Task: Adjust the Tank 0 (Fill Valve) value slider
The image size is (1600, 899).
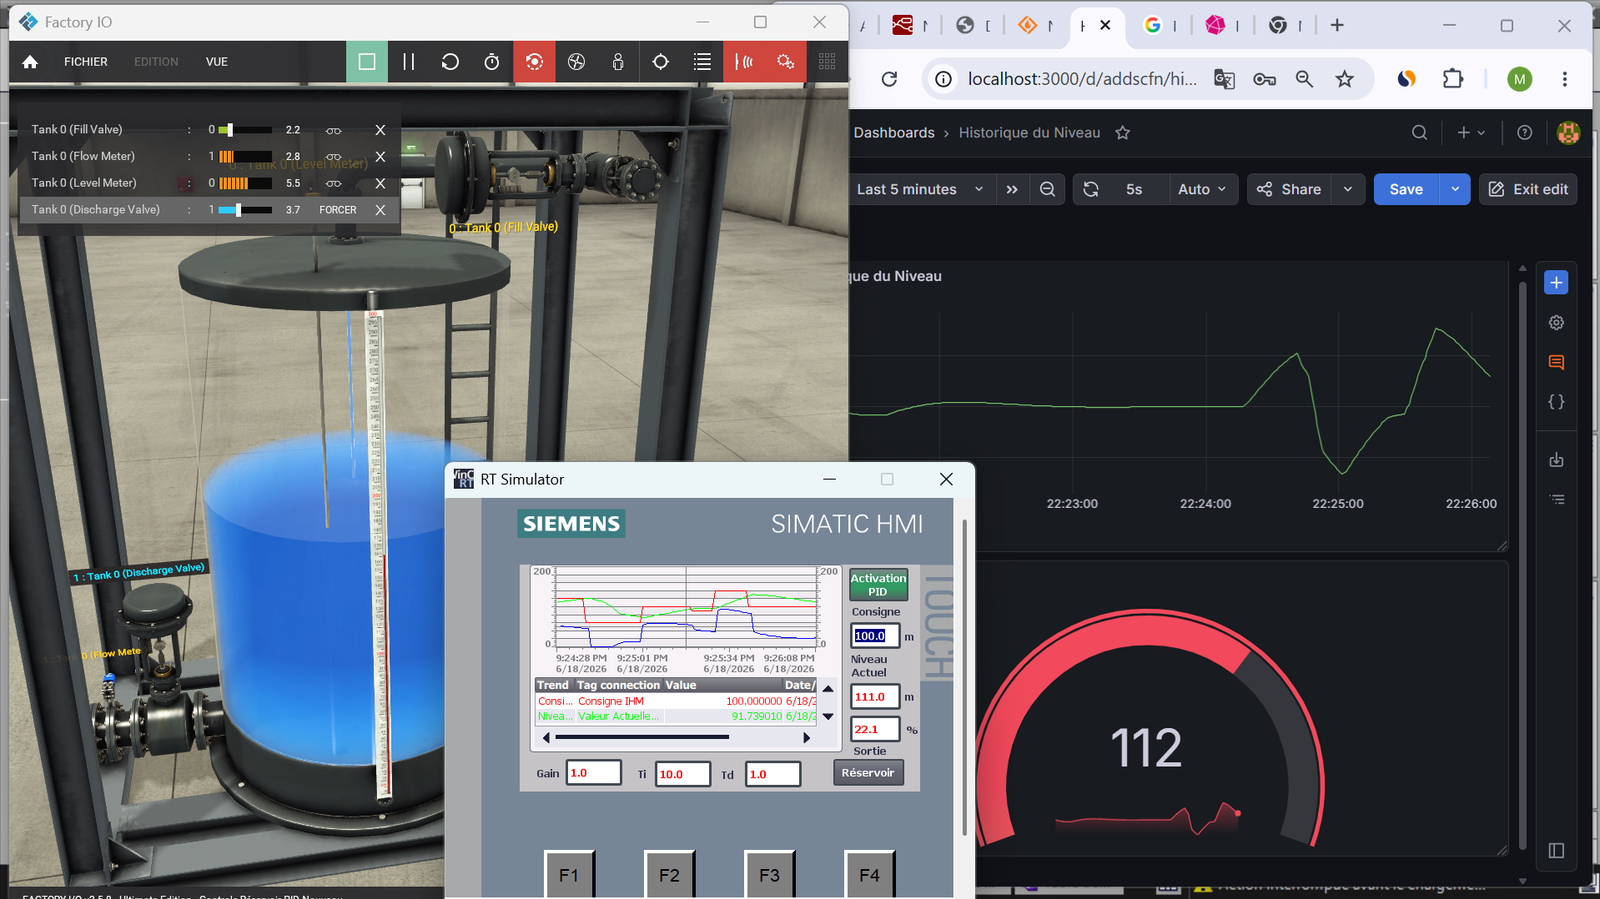Action: (x=245, y=130)
